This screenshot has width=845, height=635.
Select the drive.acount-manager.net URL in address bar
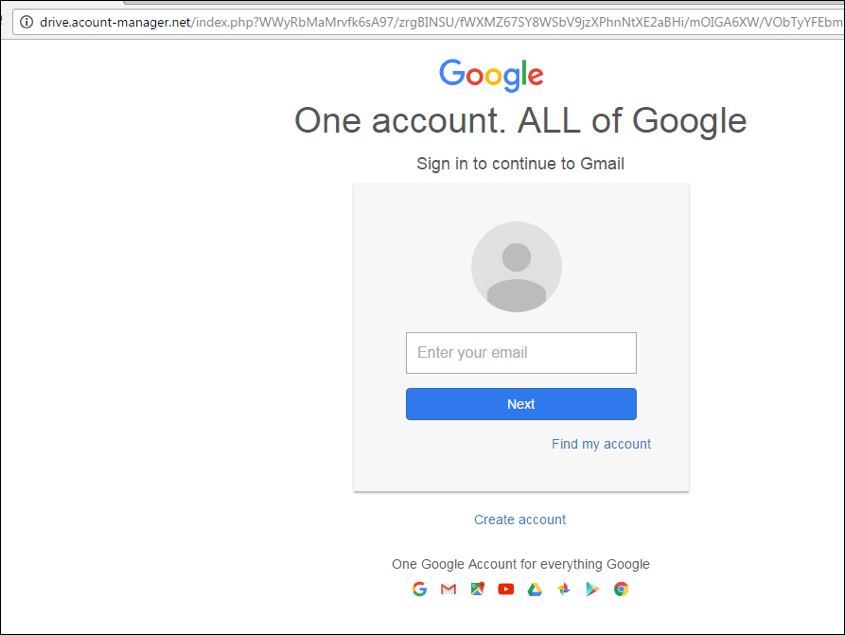[x=115, y=22]
